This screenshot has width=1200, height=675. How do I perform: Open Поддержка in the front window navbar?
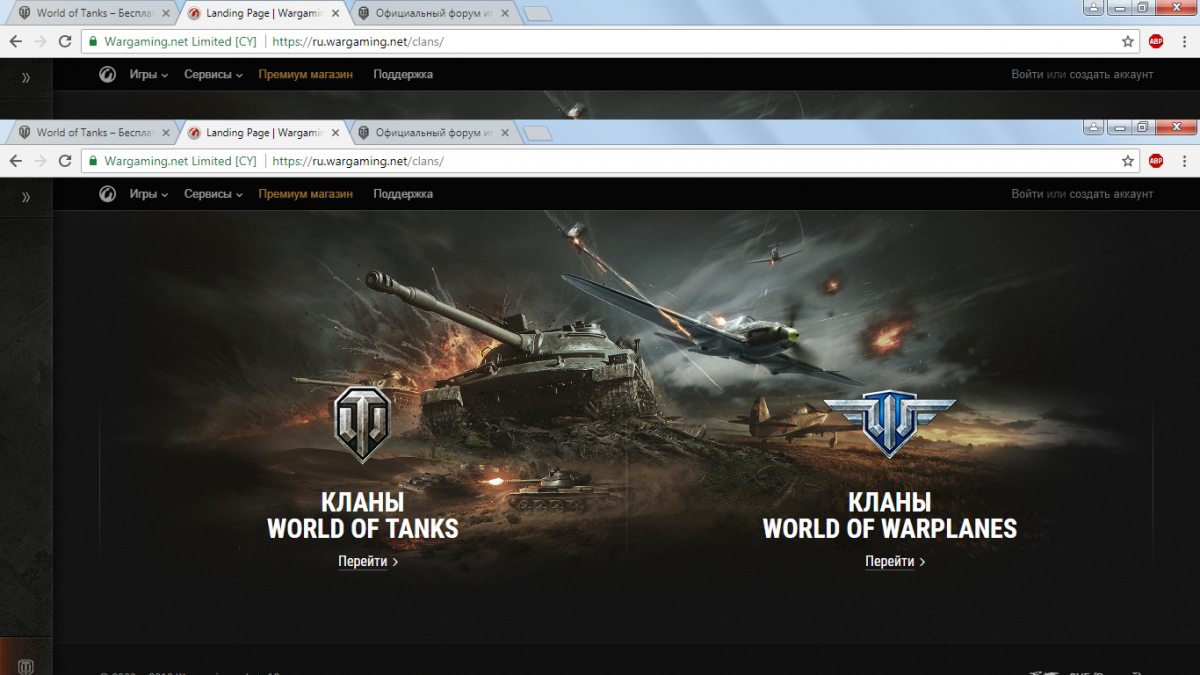point(403,194)
